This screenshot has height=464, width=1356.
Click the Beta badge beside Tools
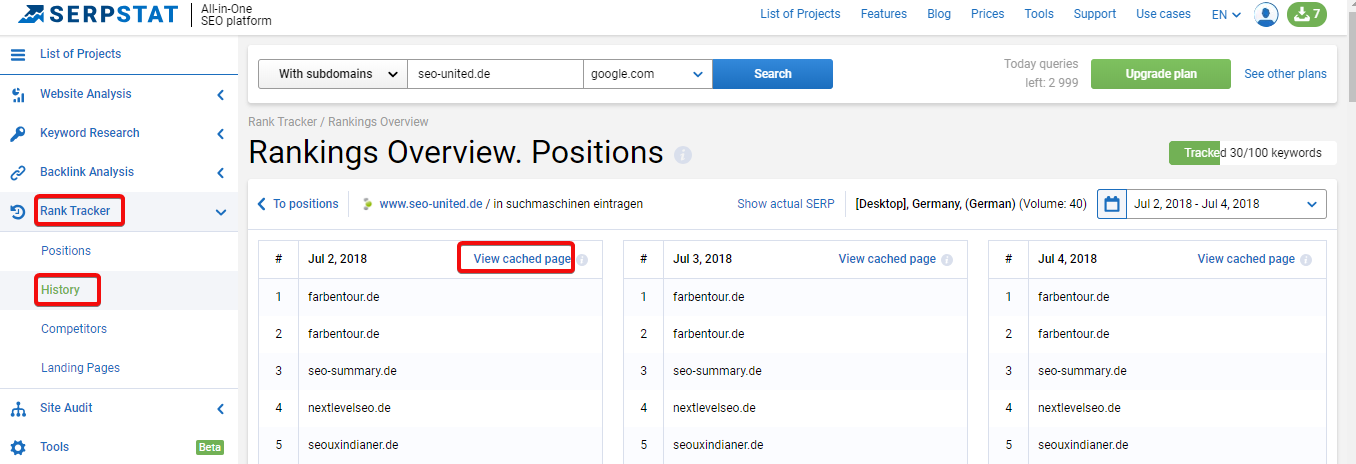tap(210, 447)
